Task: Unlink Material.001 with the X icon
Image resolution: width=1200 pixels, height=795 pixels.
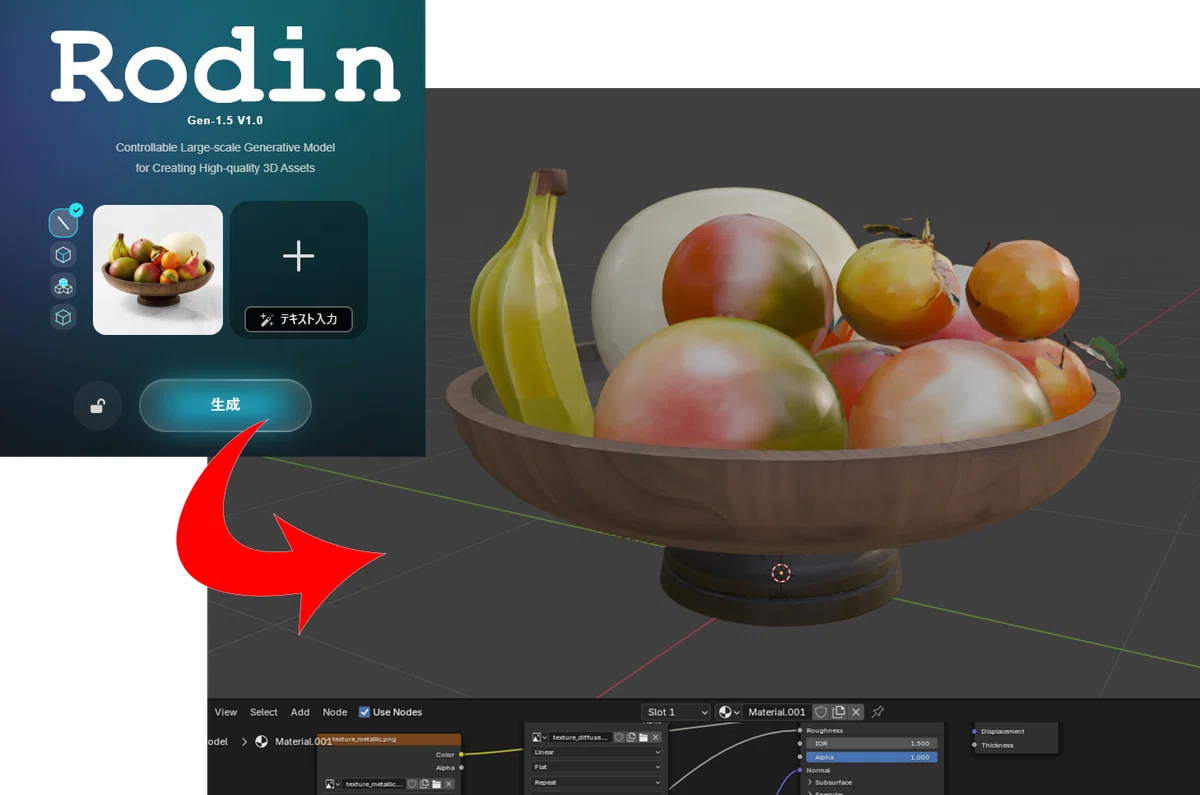Action: [856, 712]
